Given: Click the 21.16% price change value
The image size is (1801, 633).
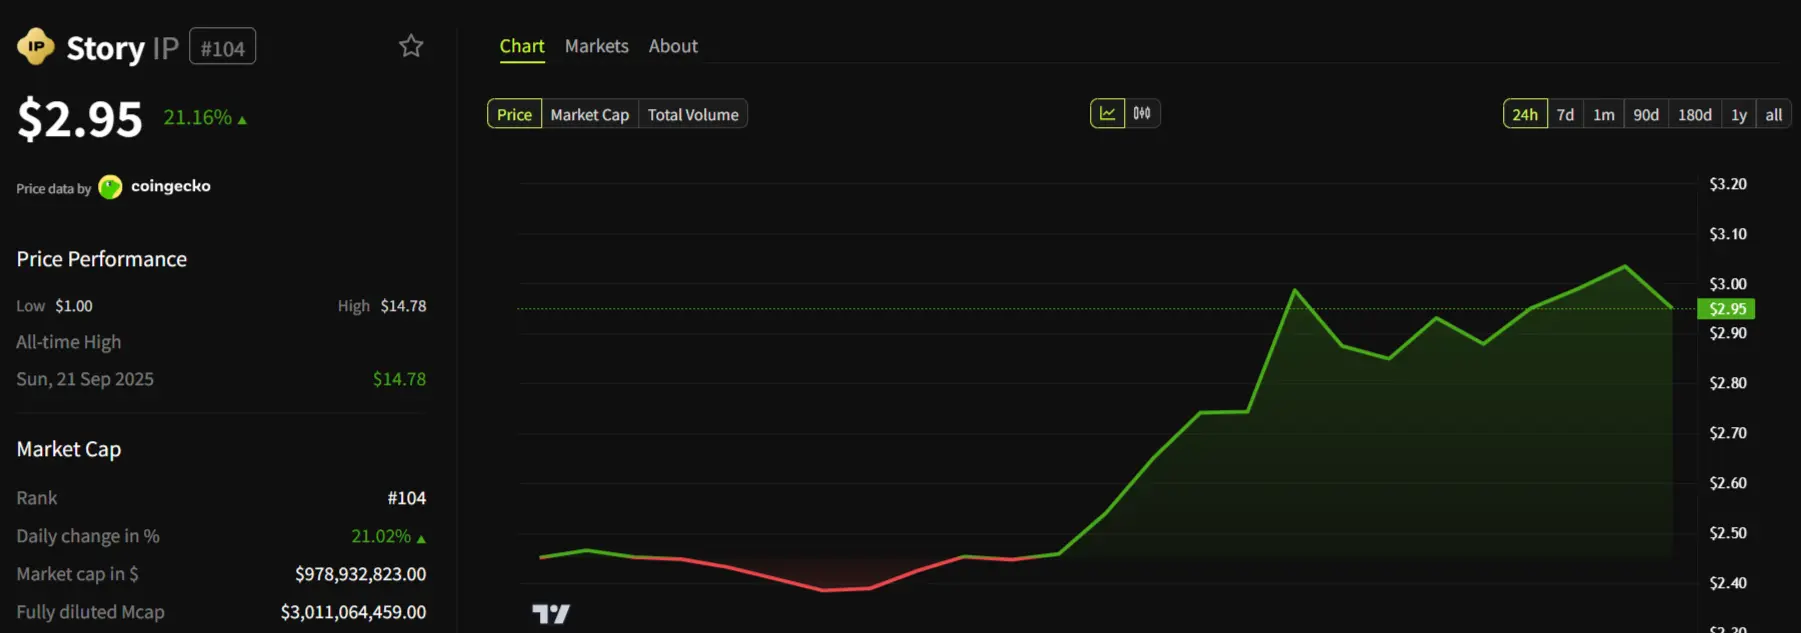Looking at the screenshot, I should [205, 117].
